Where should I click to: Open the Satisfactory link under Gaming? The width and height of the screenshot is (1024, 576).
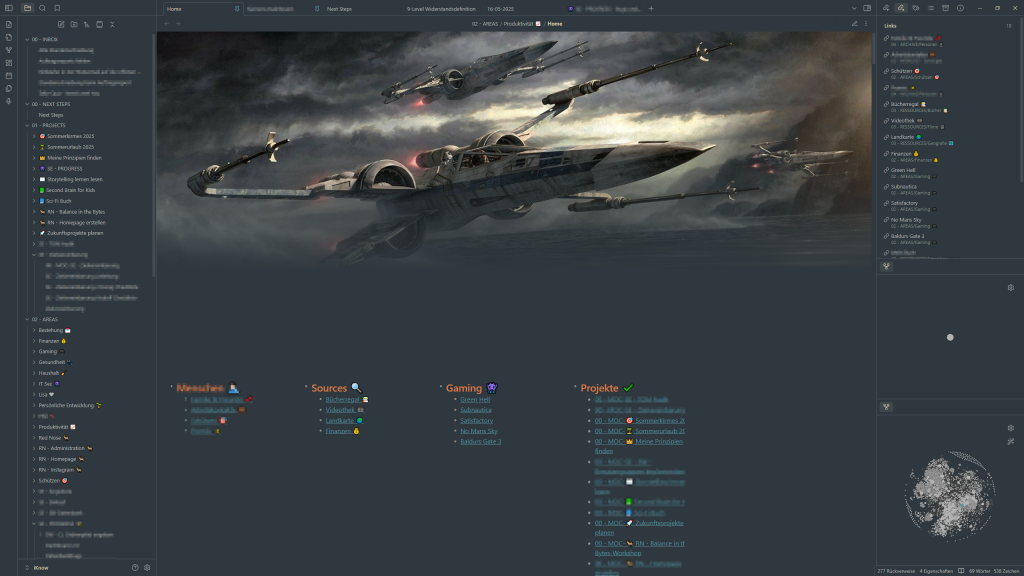476,420
